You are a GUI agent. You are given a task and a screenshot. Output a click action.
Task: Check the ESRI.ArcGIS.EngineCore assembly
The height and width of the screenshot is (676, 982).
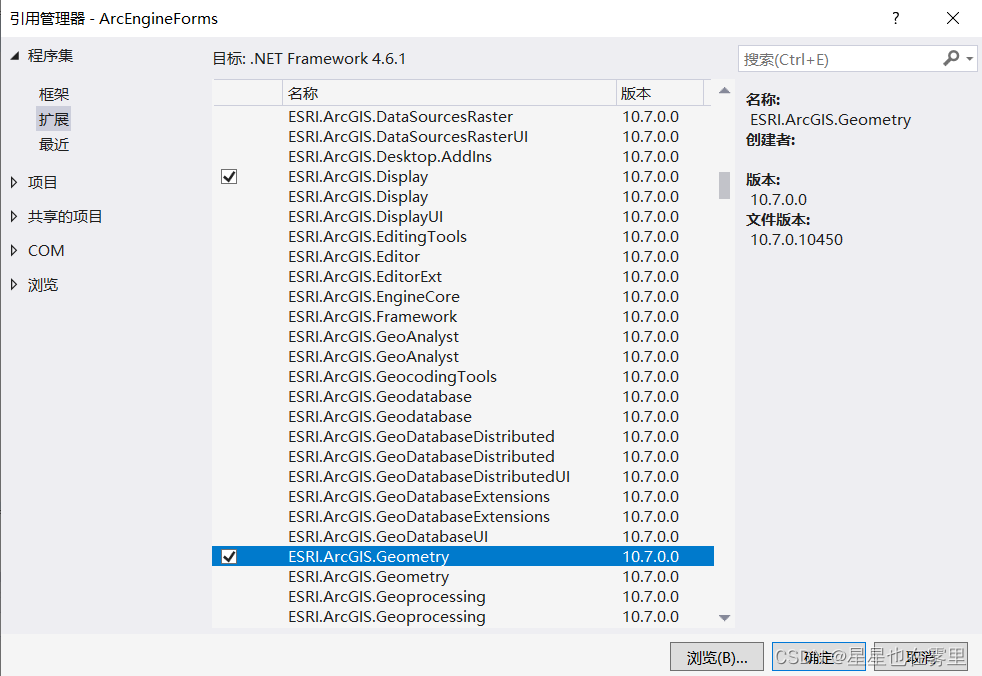229,296
